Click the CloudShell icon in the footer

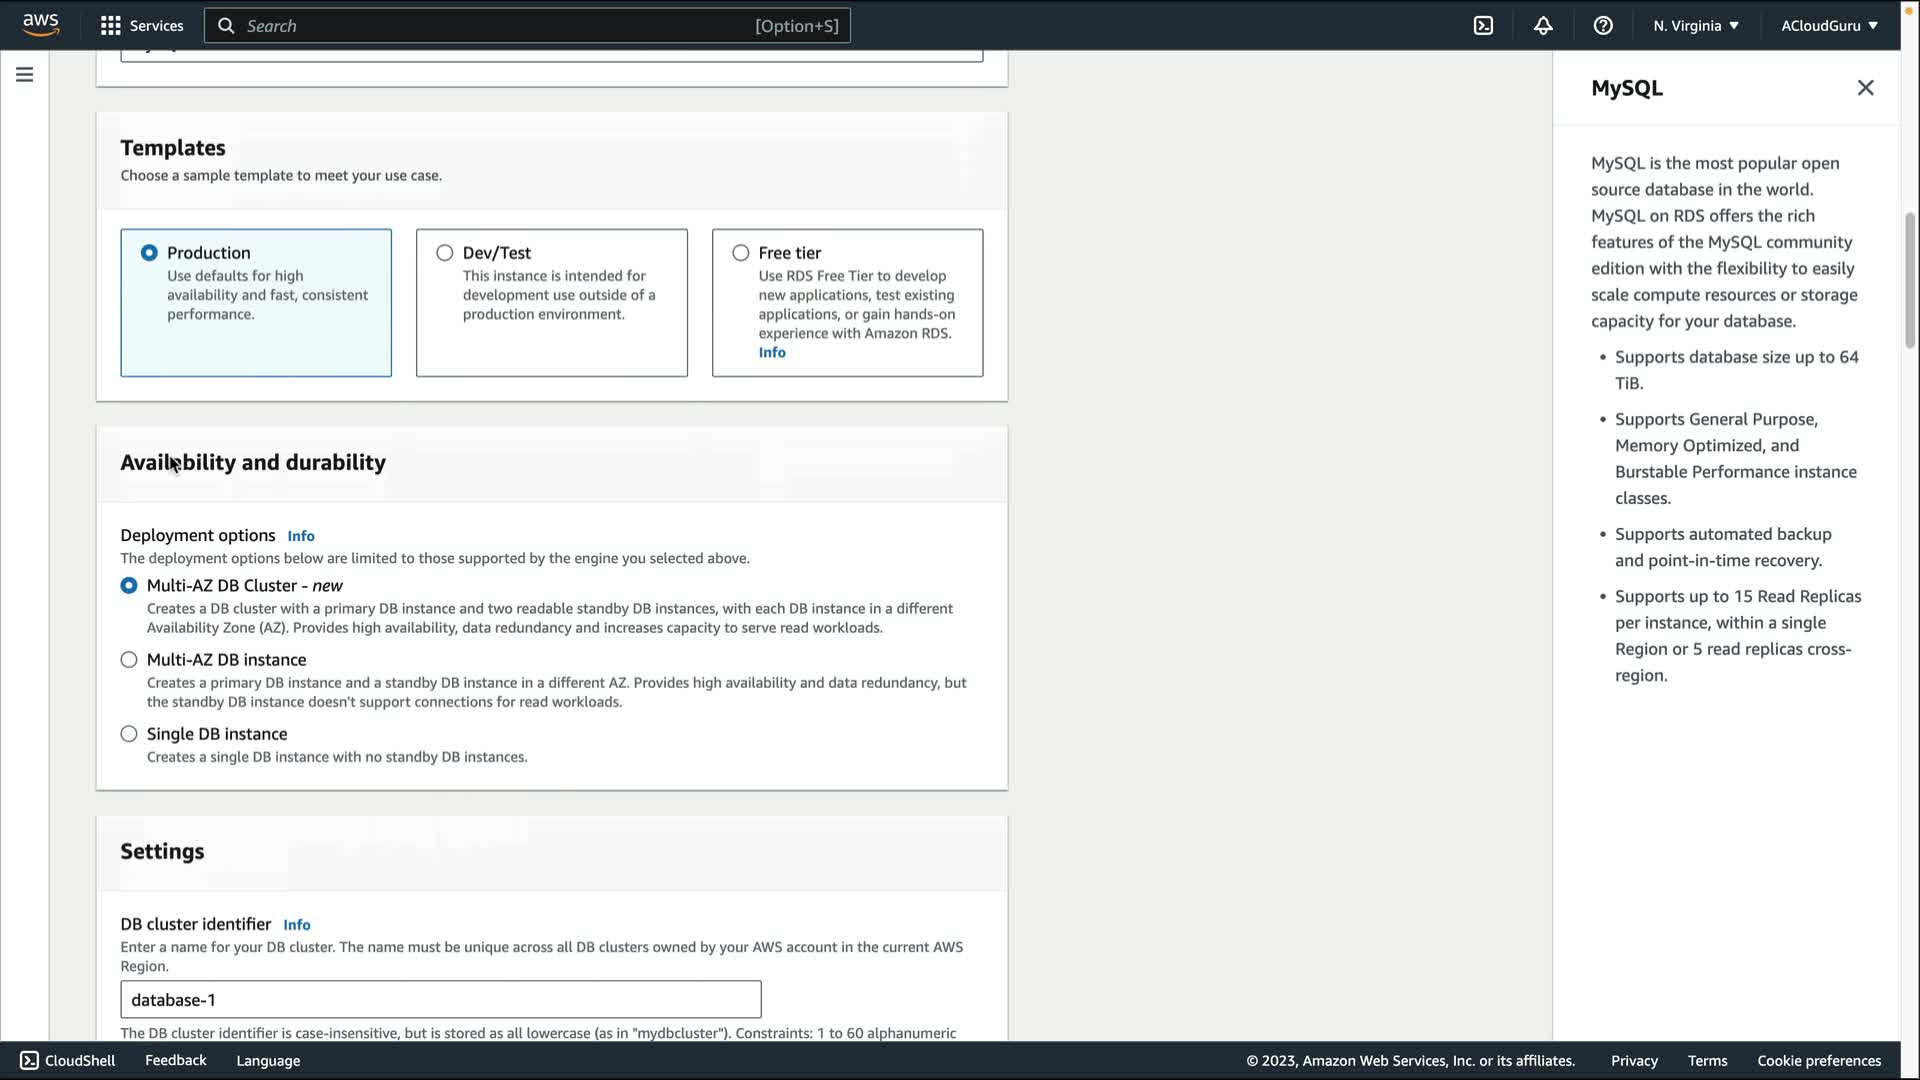tap(29, 1060)
